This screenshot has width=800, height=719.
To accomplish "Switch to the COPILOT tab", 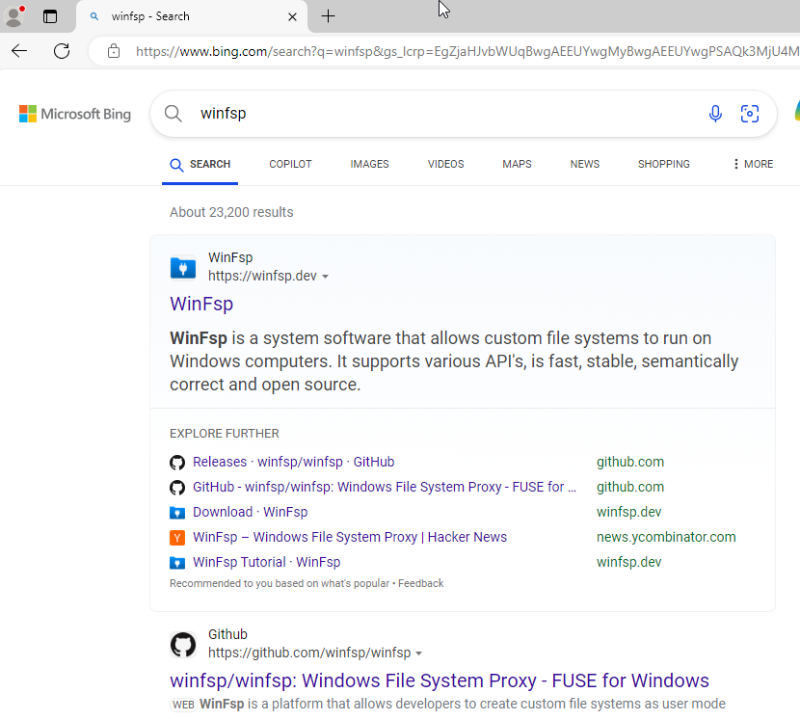I will pyautogui.click(x=290, y=164).
